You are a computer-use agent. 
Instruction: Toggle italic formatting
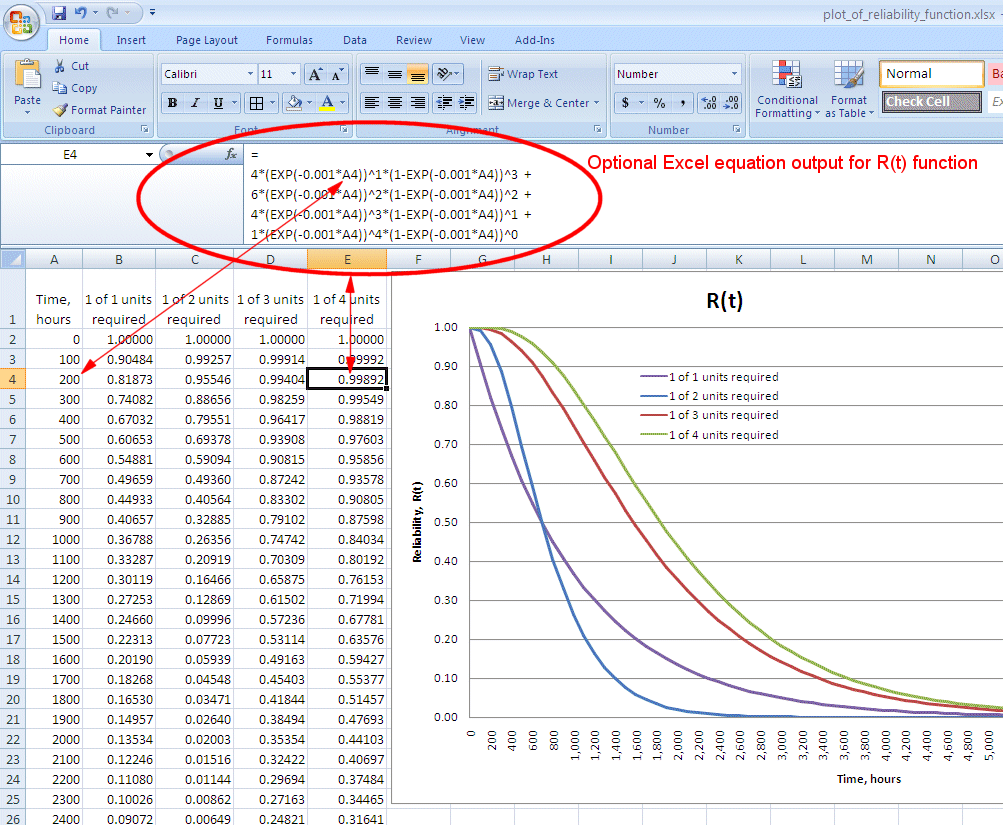(195, 103)
